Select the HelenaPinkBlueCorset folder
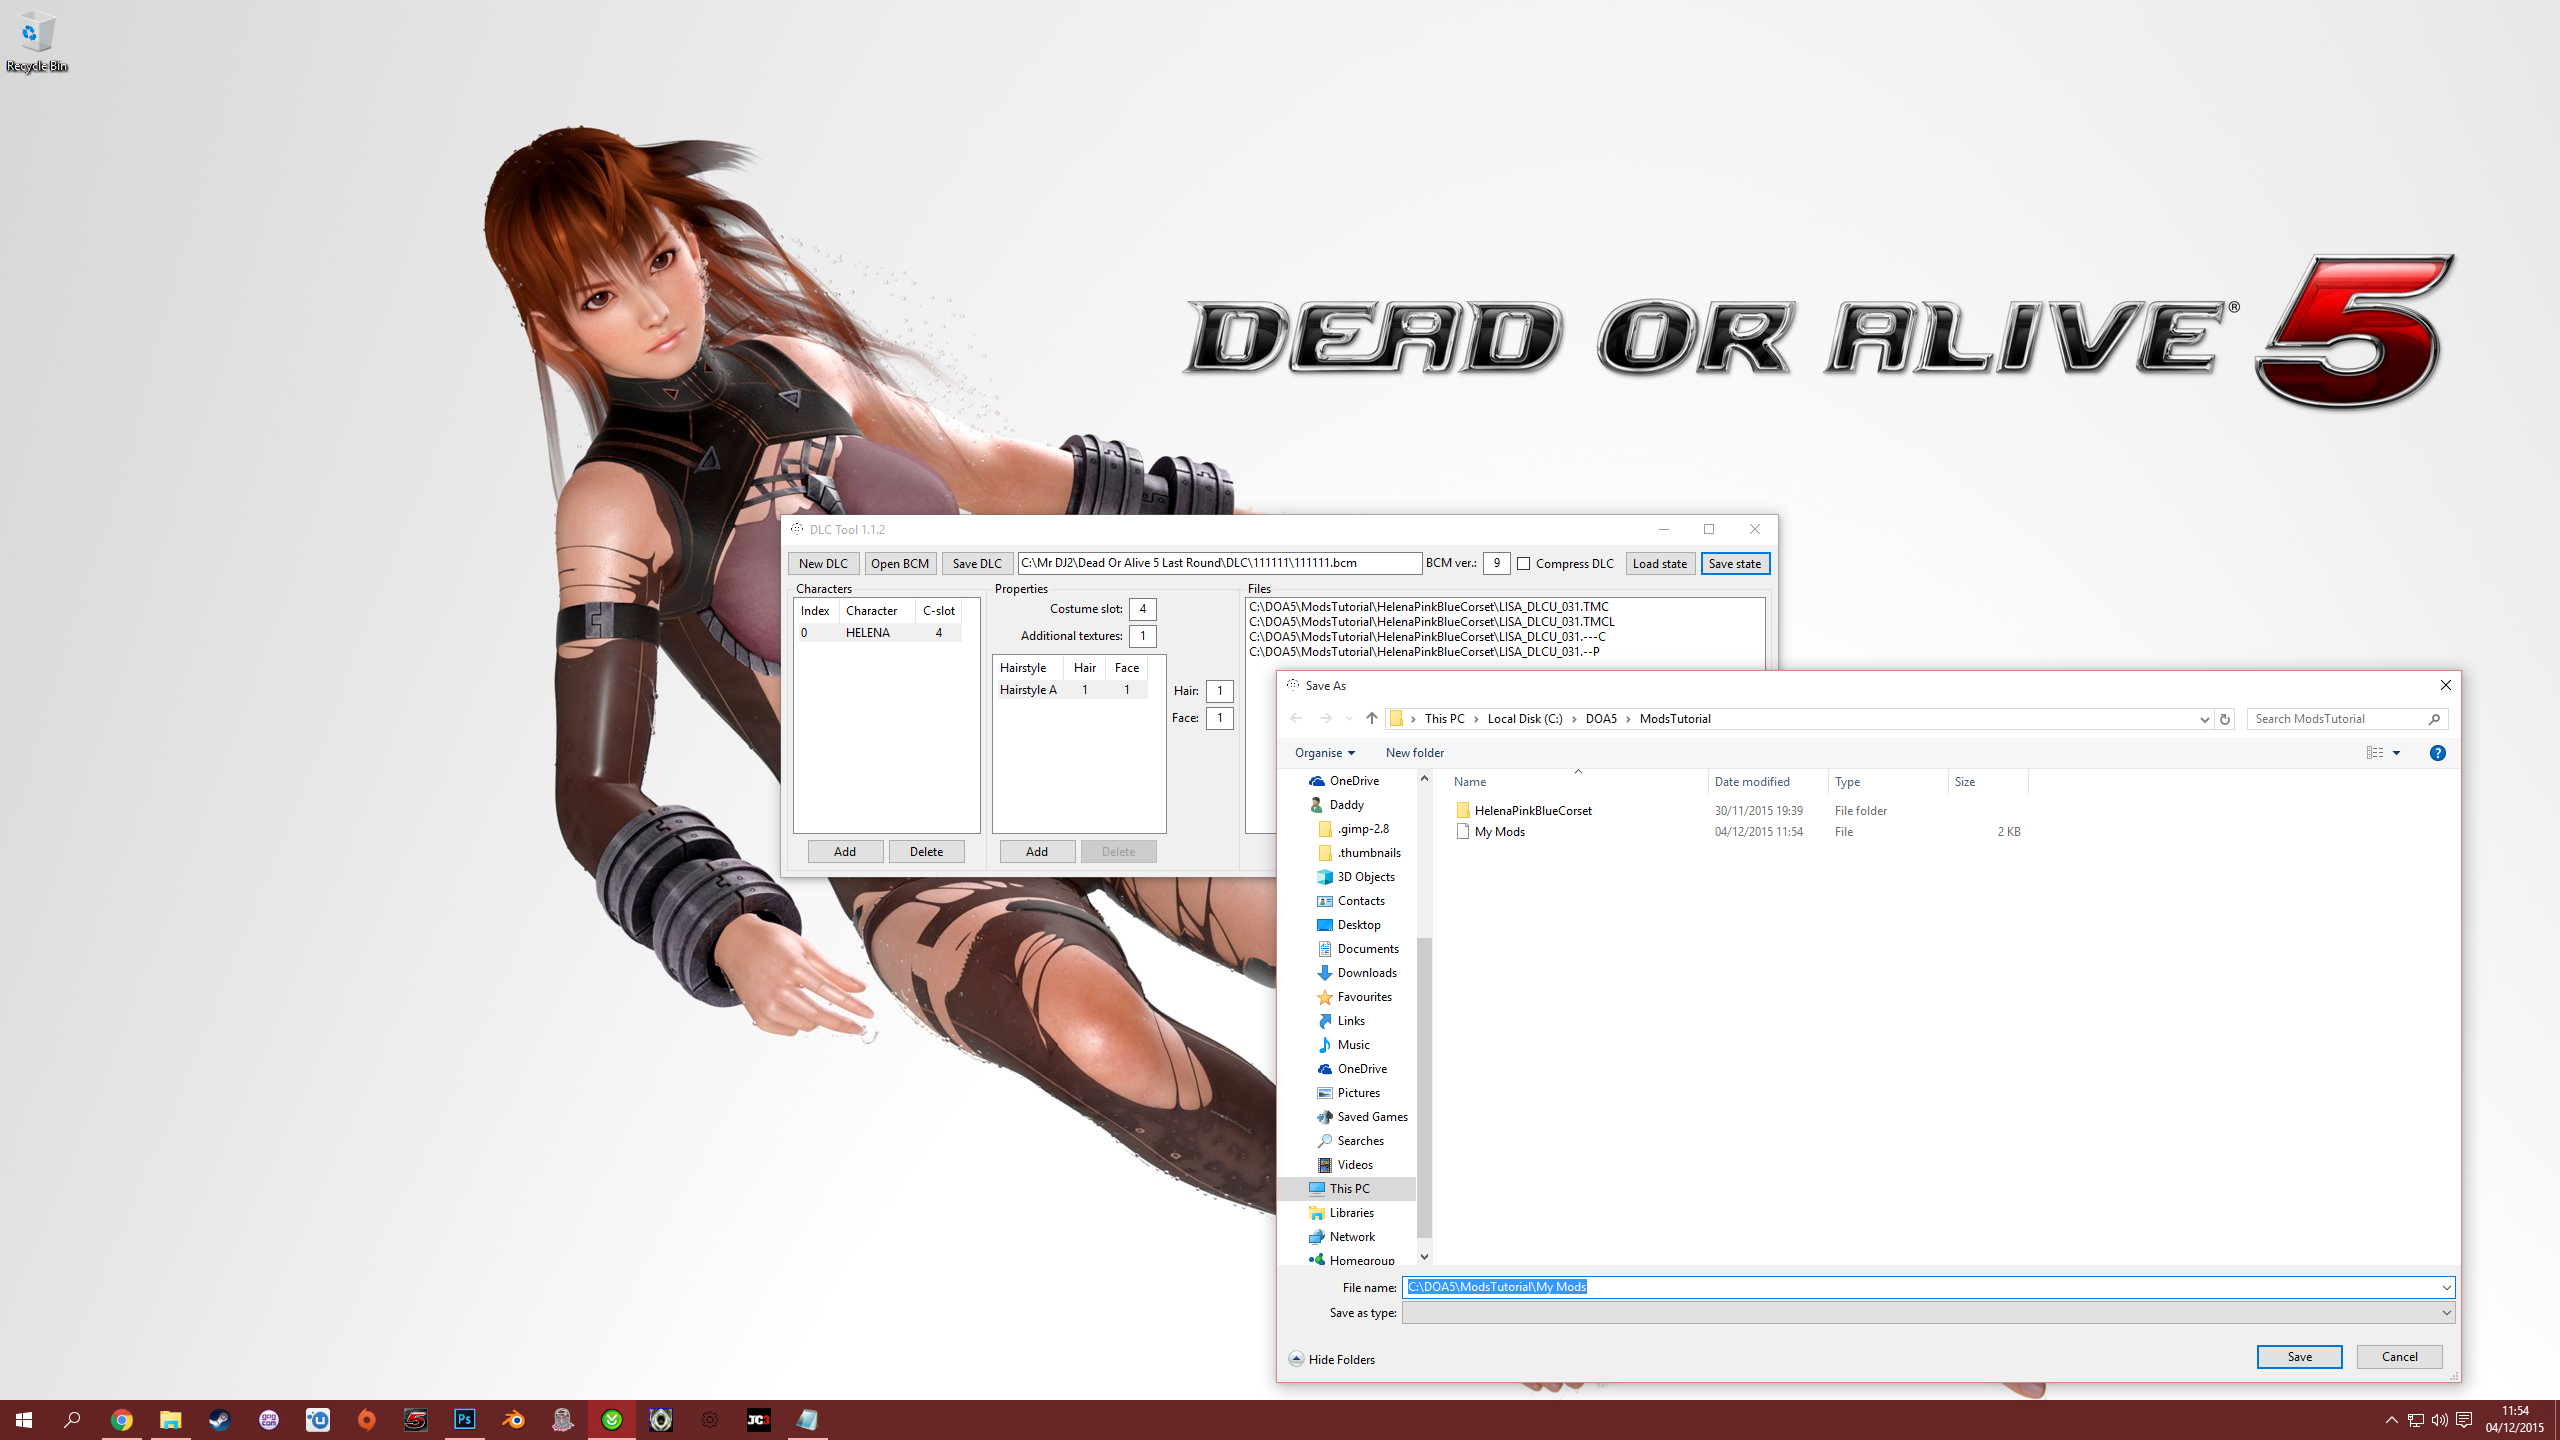Screen dimensions: 2560x1440 coord(1532,810)
